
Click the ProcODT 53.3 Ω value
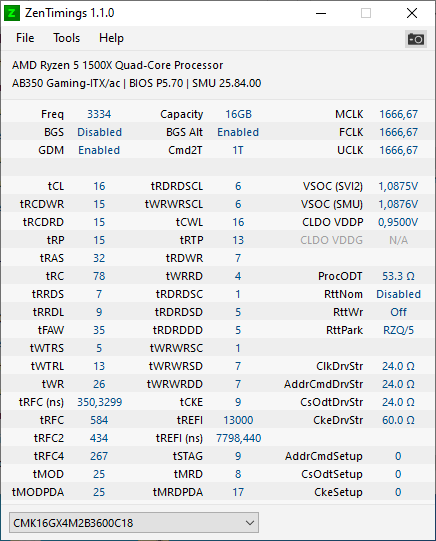(x=398, y=276)
